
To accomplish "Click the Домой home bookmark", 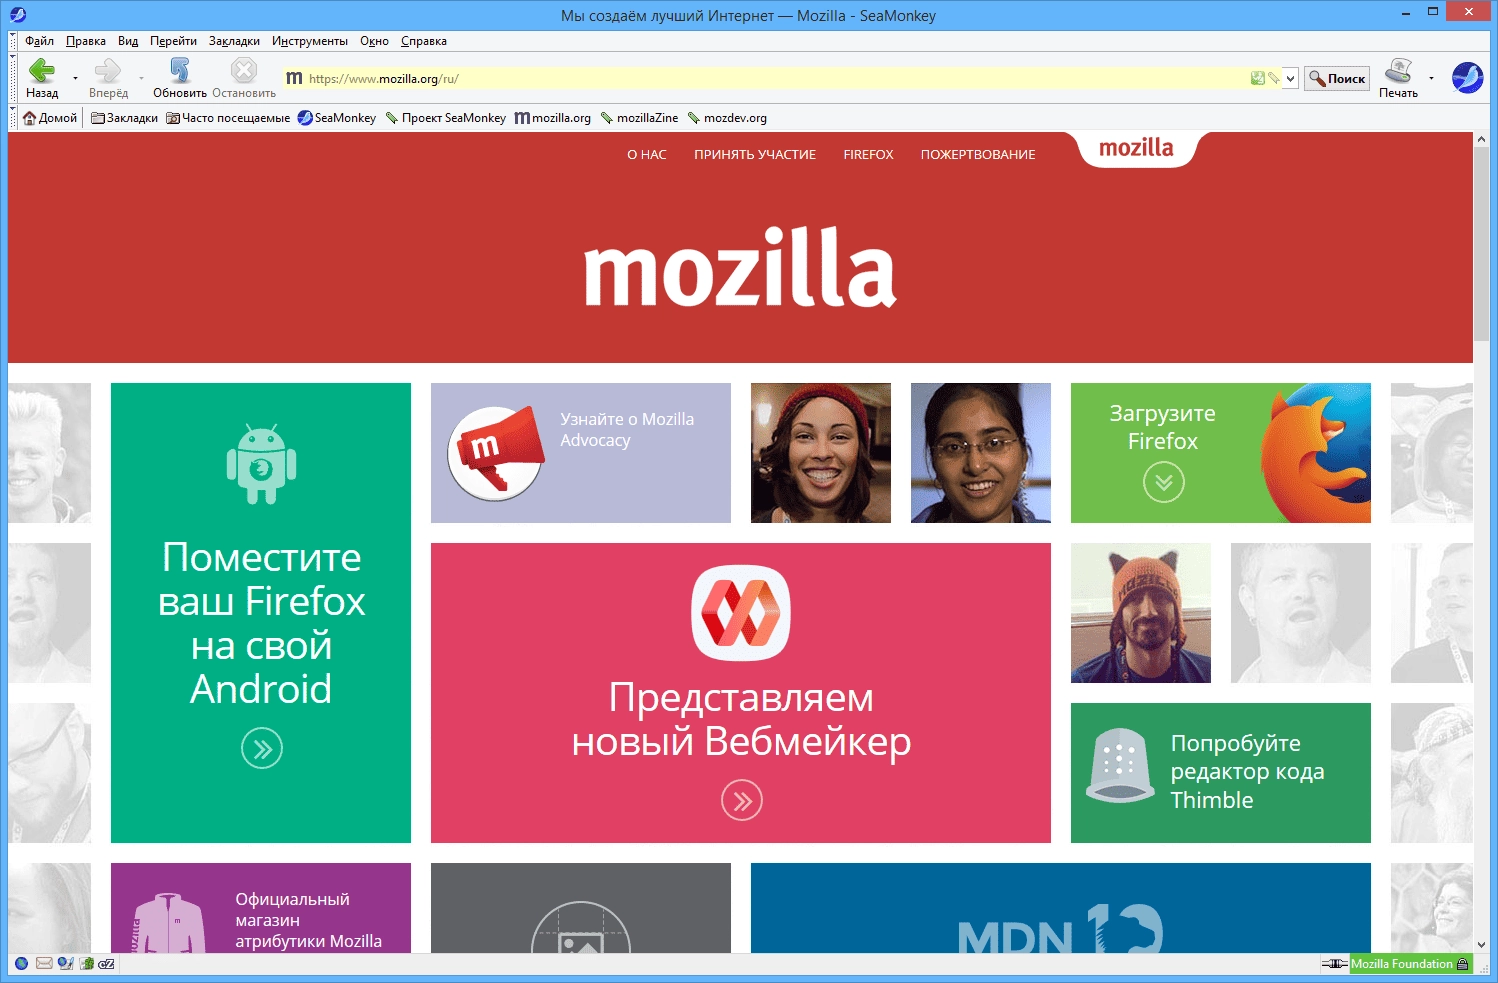I will coord(50,118).
